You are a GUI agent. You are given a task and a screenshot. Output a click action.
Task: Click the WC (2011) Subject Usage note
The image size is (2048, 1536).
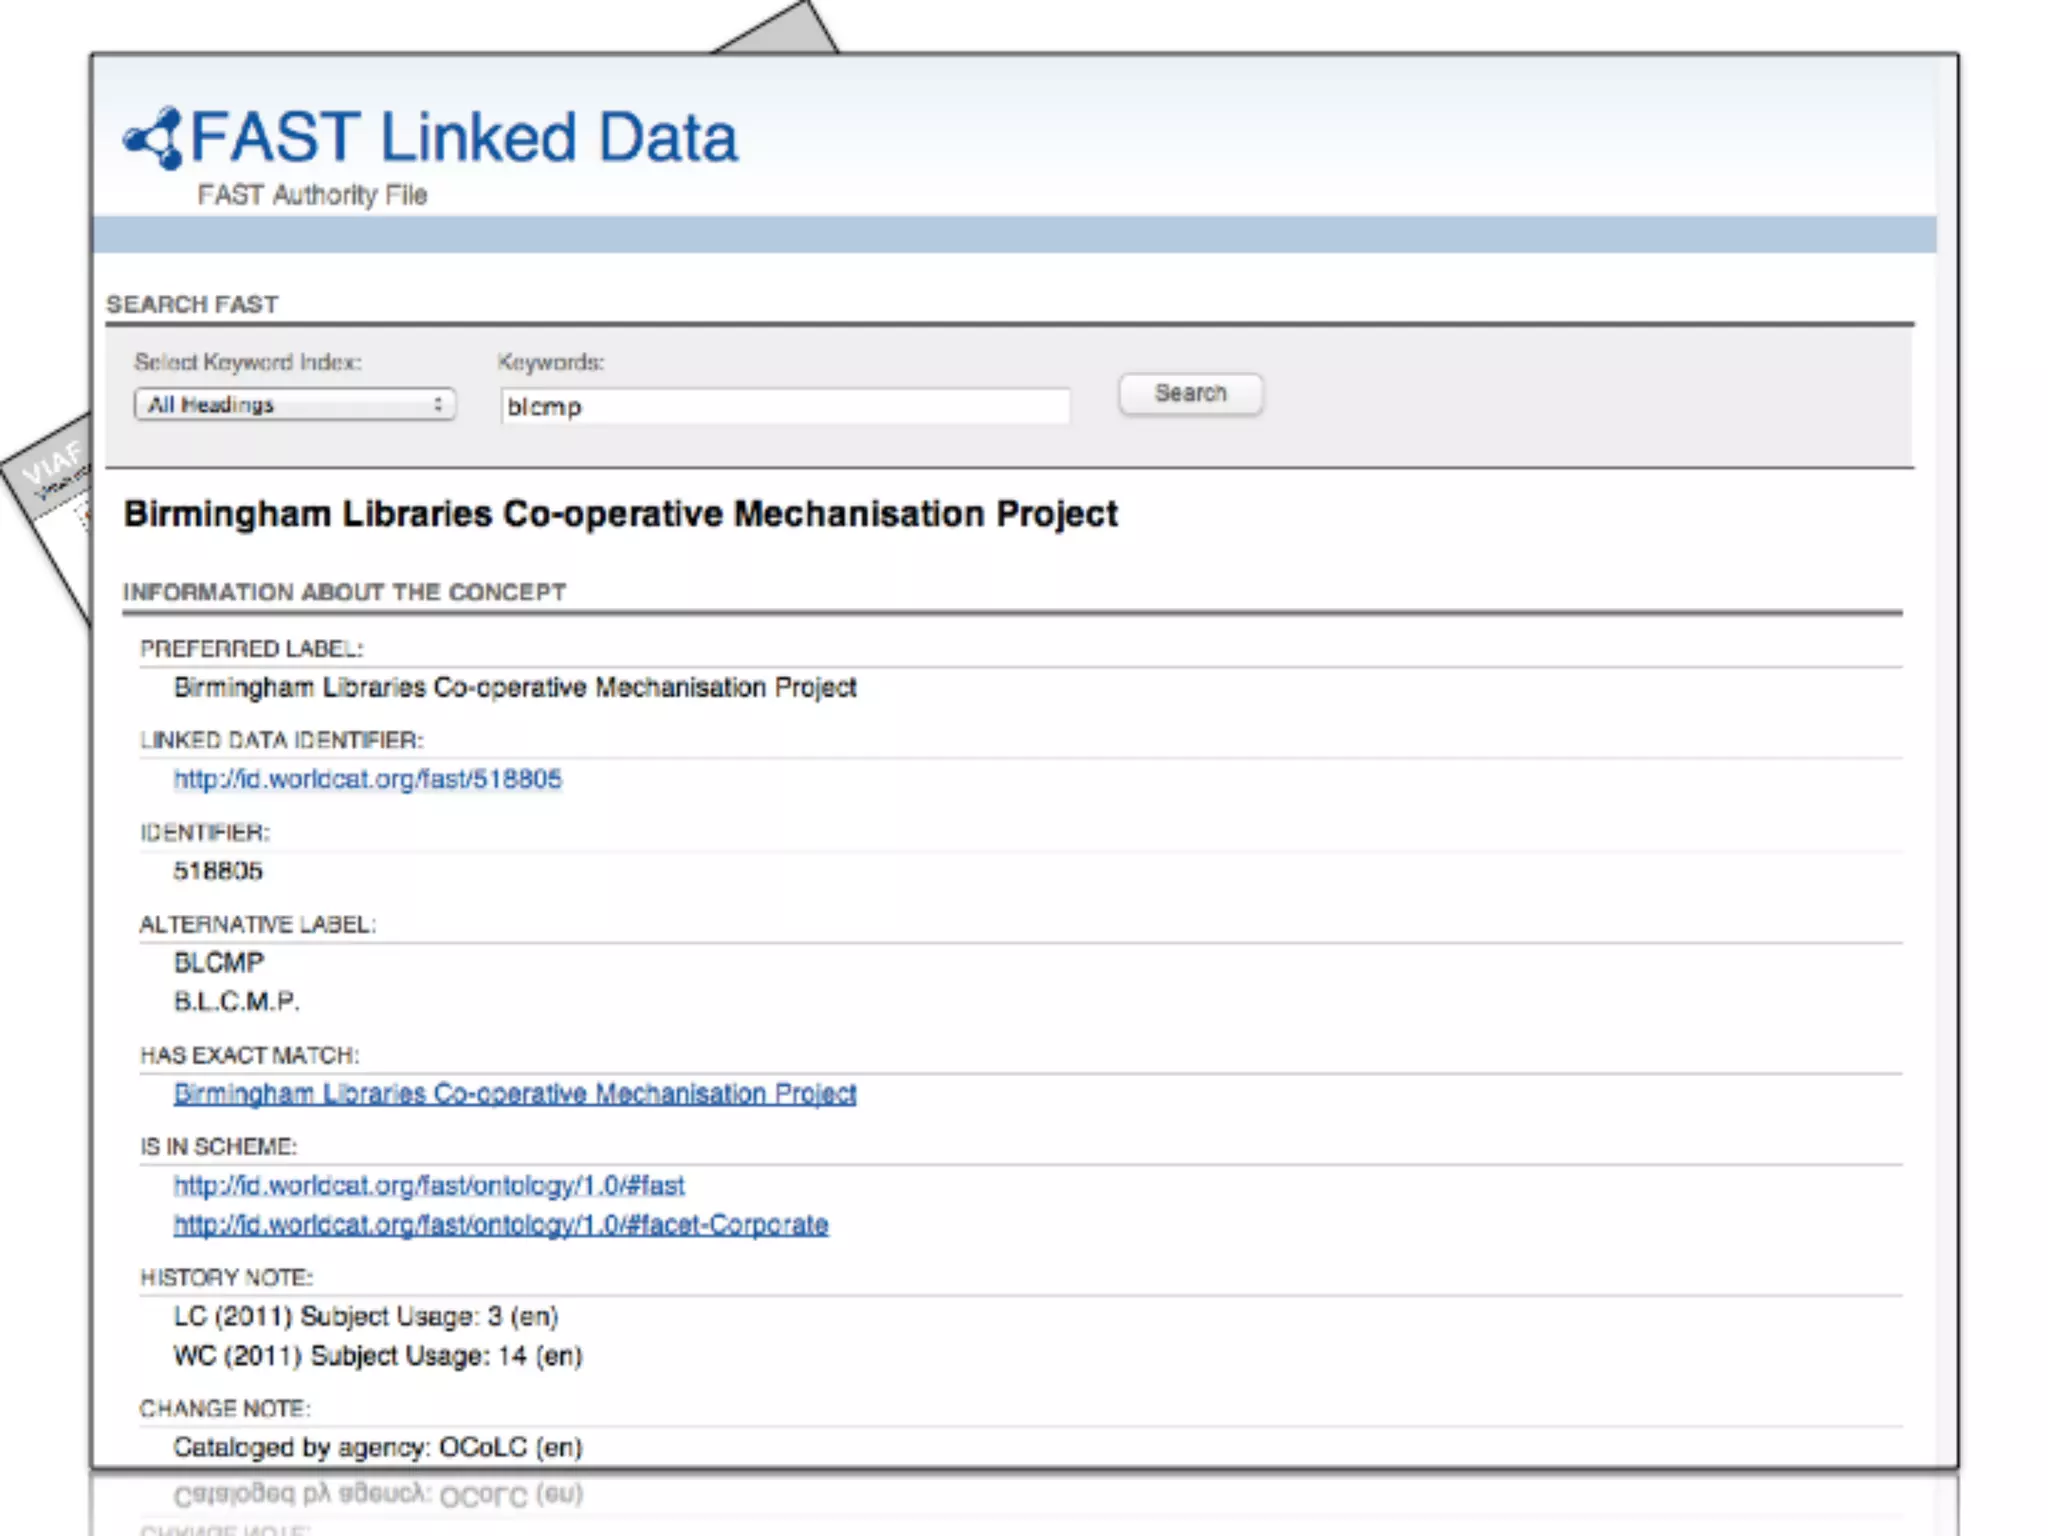(377, 1356)
